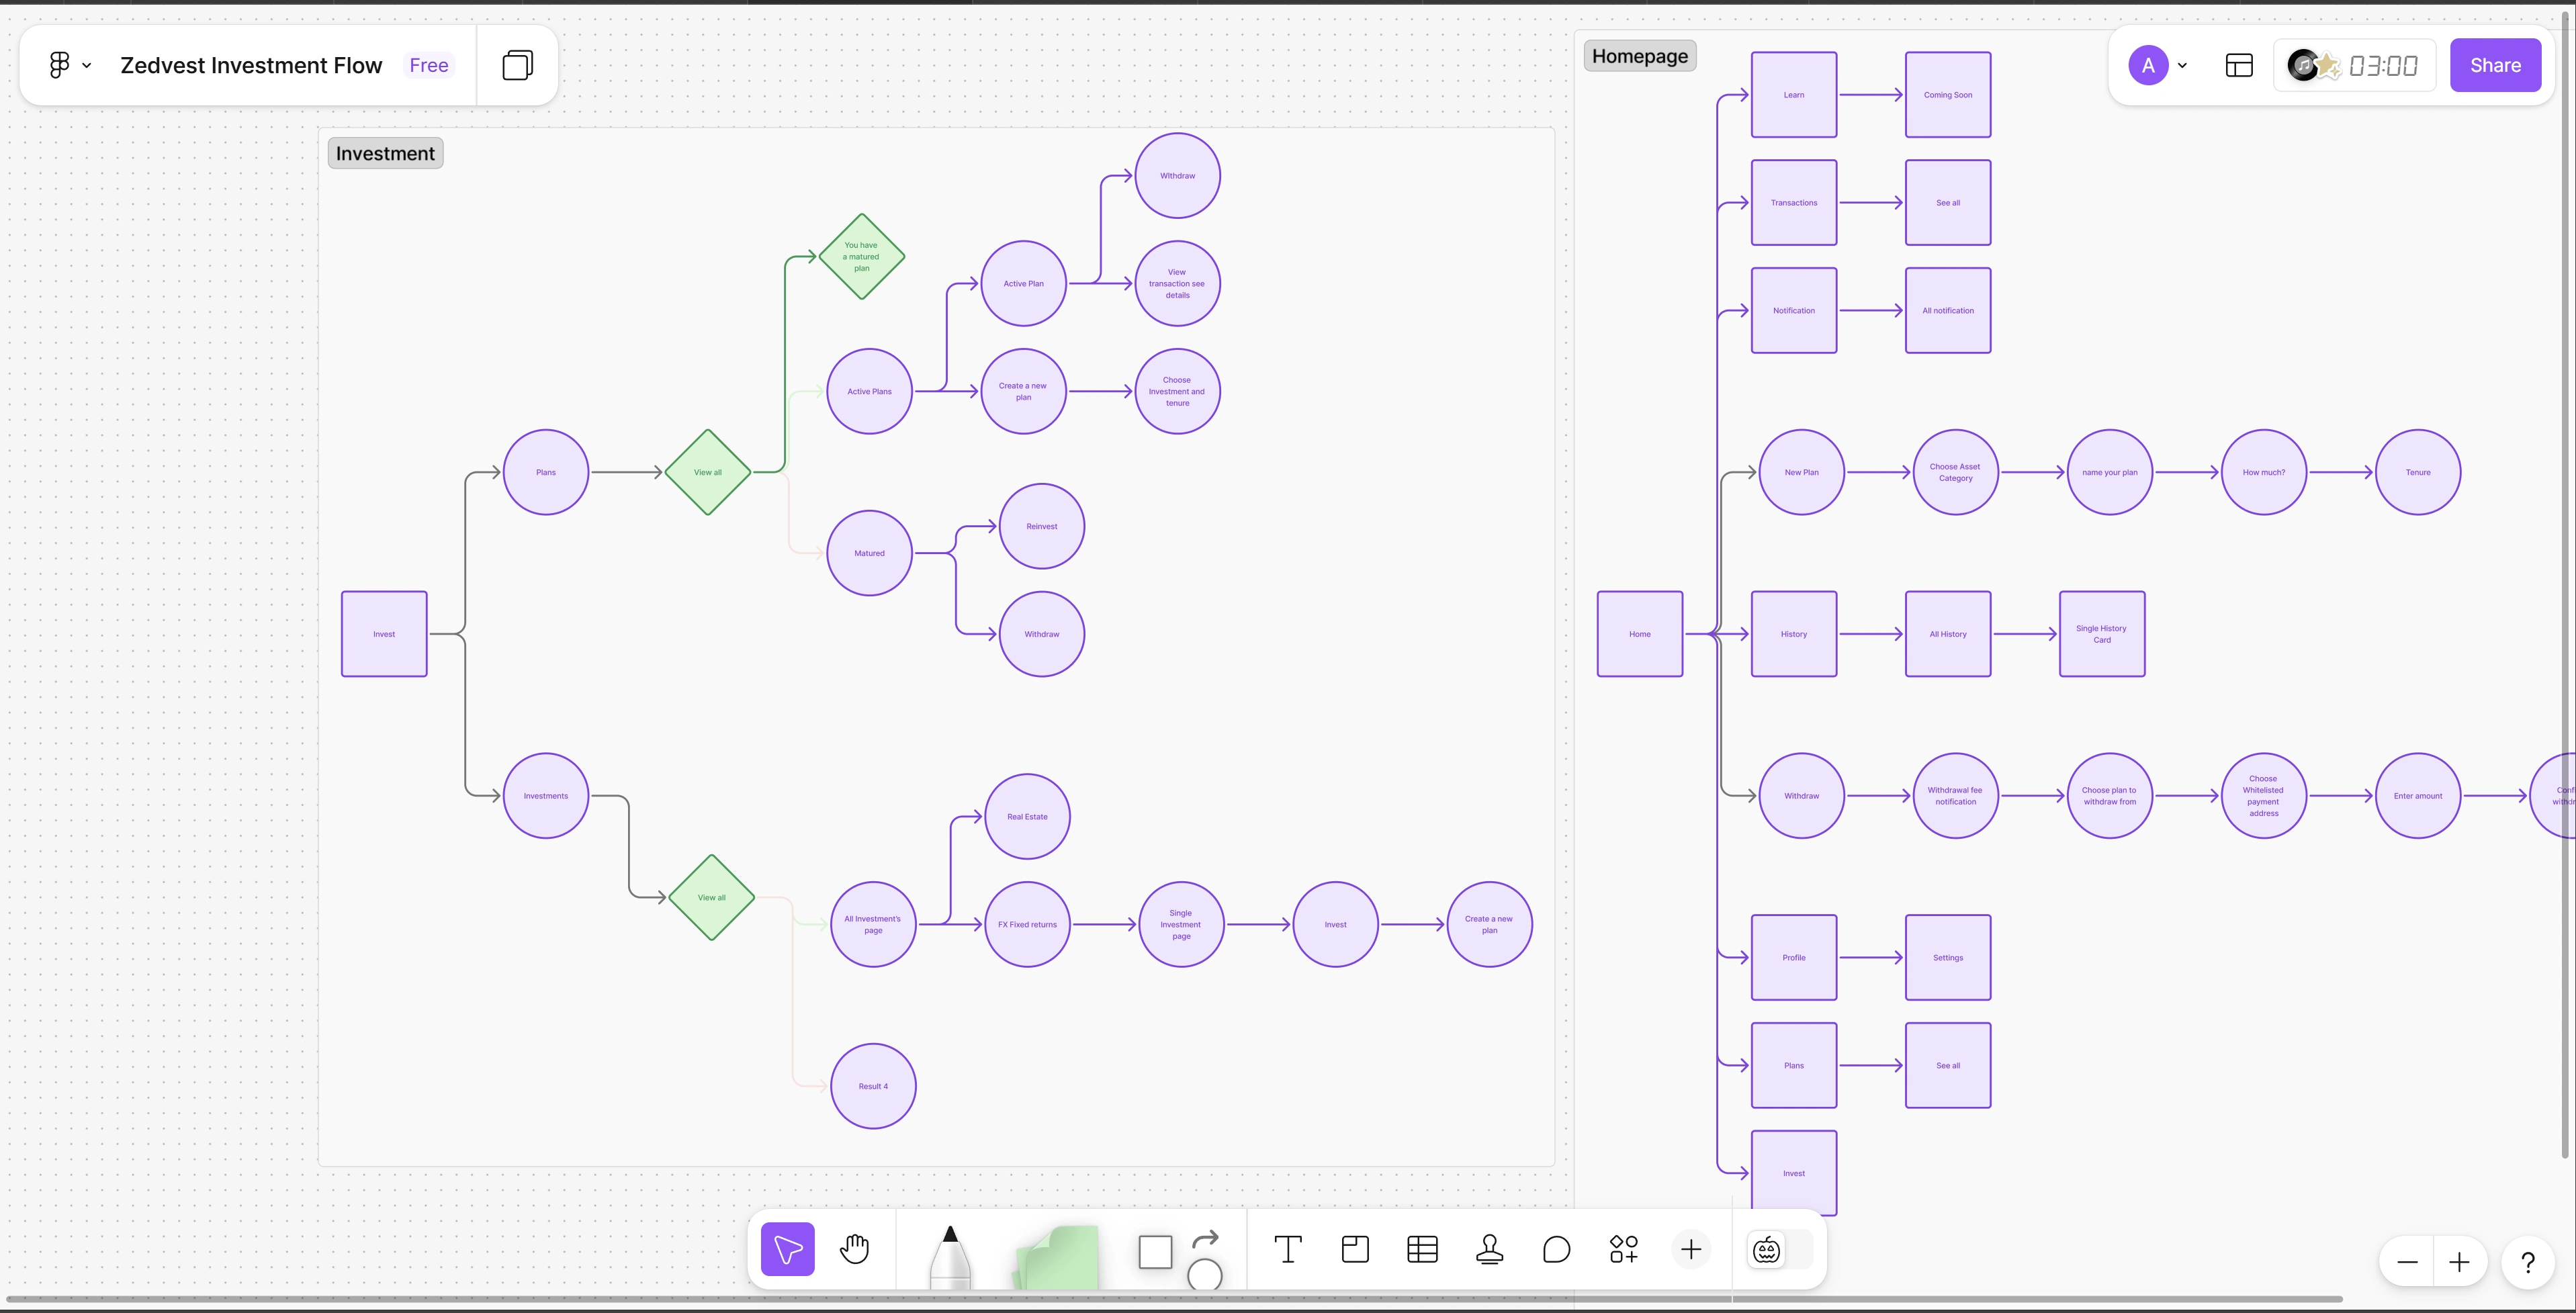Insert a table with Table tool

pos(1422,1249)
